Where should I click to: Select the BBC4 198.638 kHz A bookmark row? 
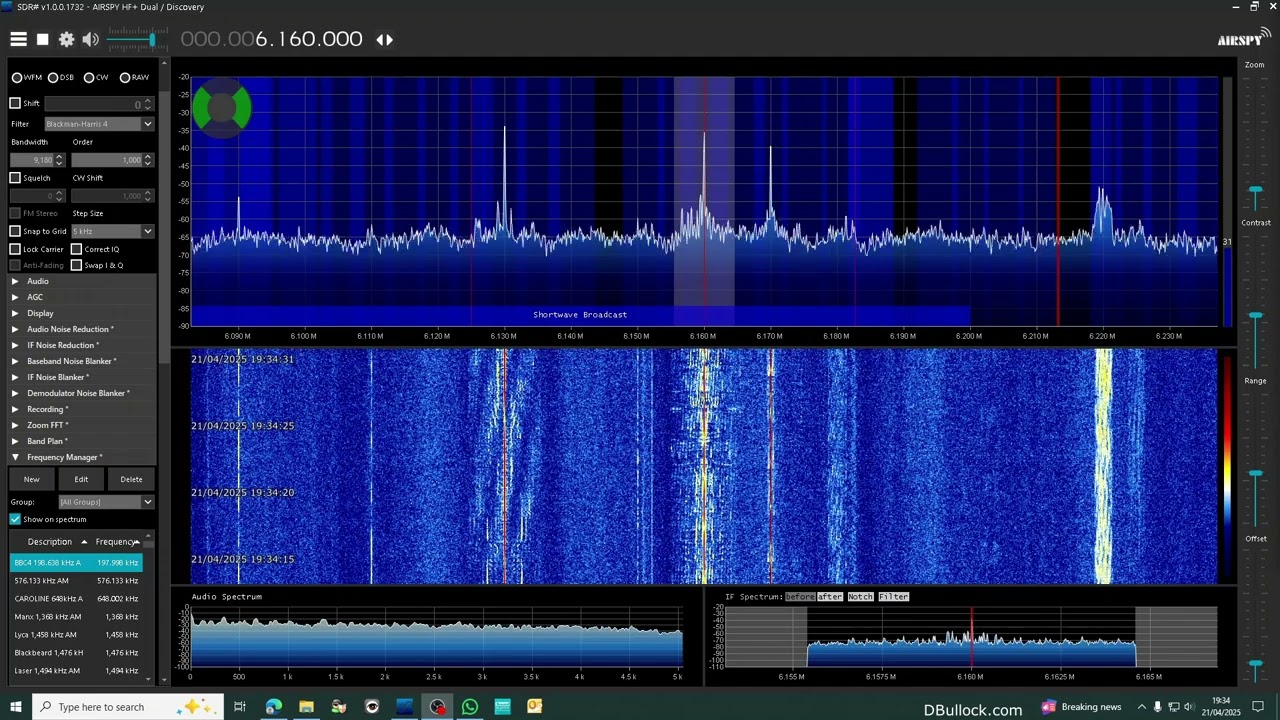pos(76,563)
